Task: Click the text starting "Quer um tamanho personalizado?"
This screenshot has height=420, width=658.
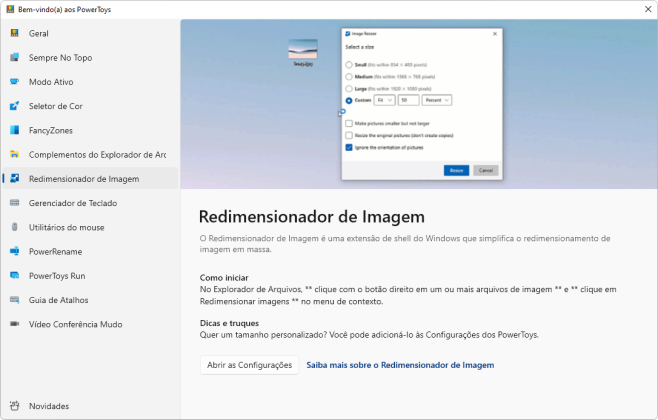Action: 369,335
